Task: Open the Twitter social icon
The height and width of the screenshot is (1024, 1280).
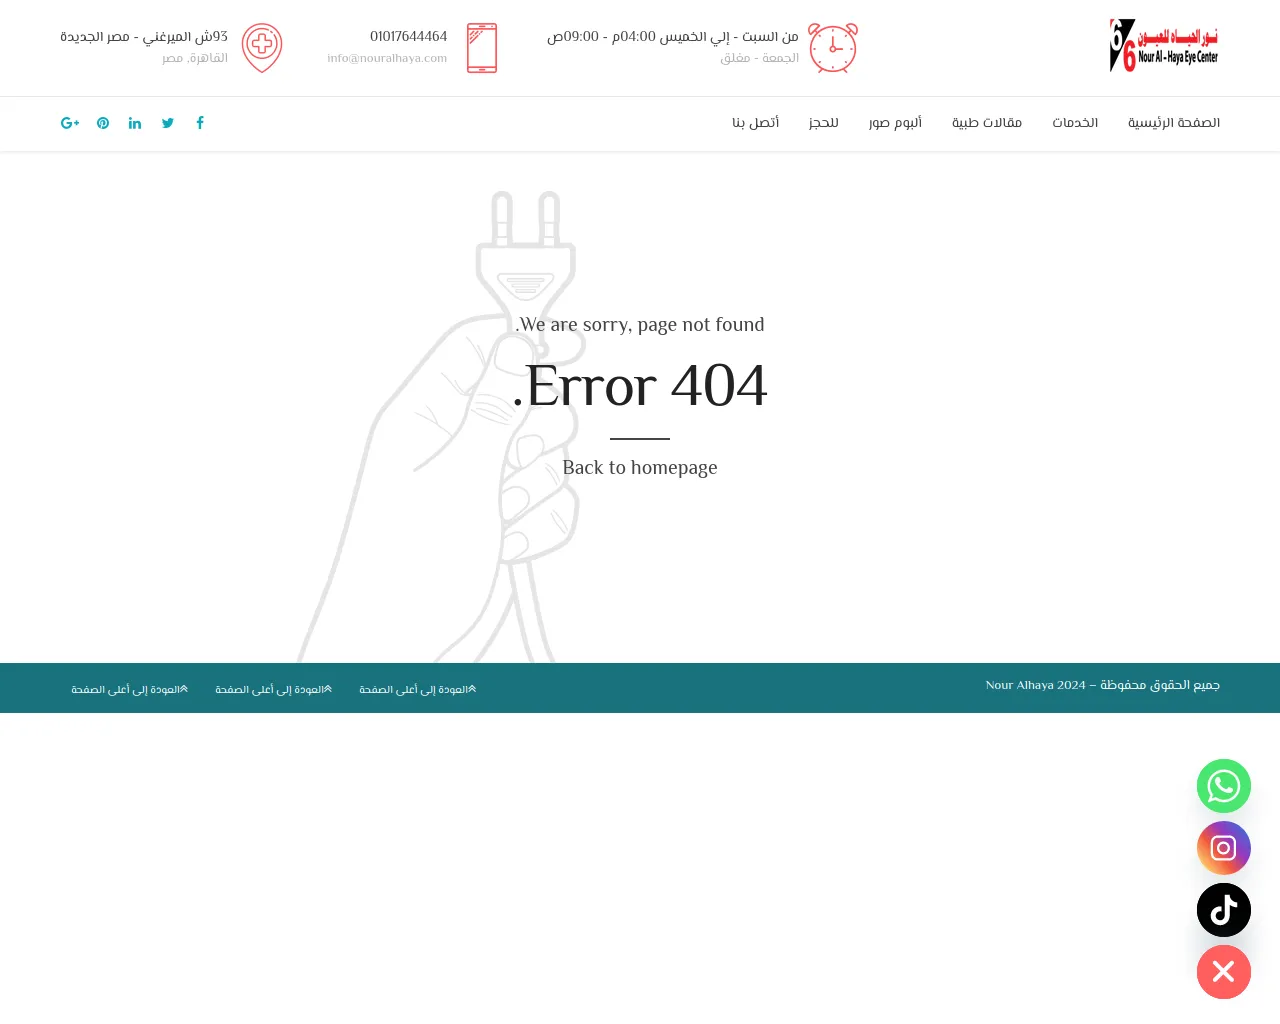Action: 168,123
